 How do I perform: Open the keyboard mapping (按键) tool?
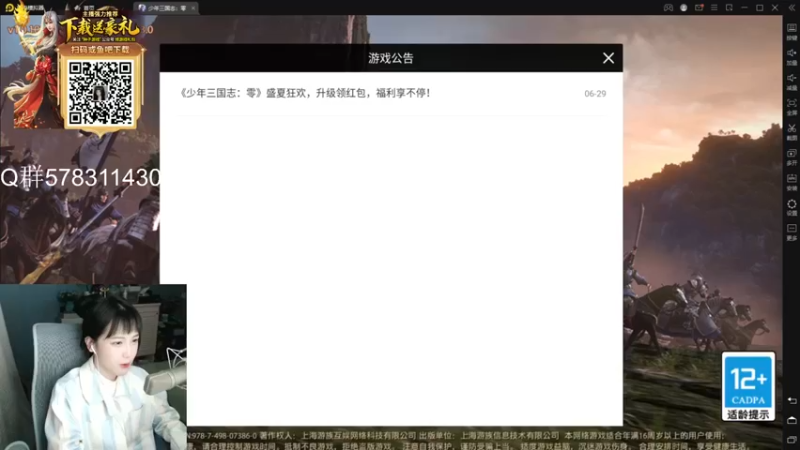coord(791,32)
